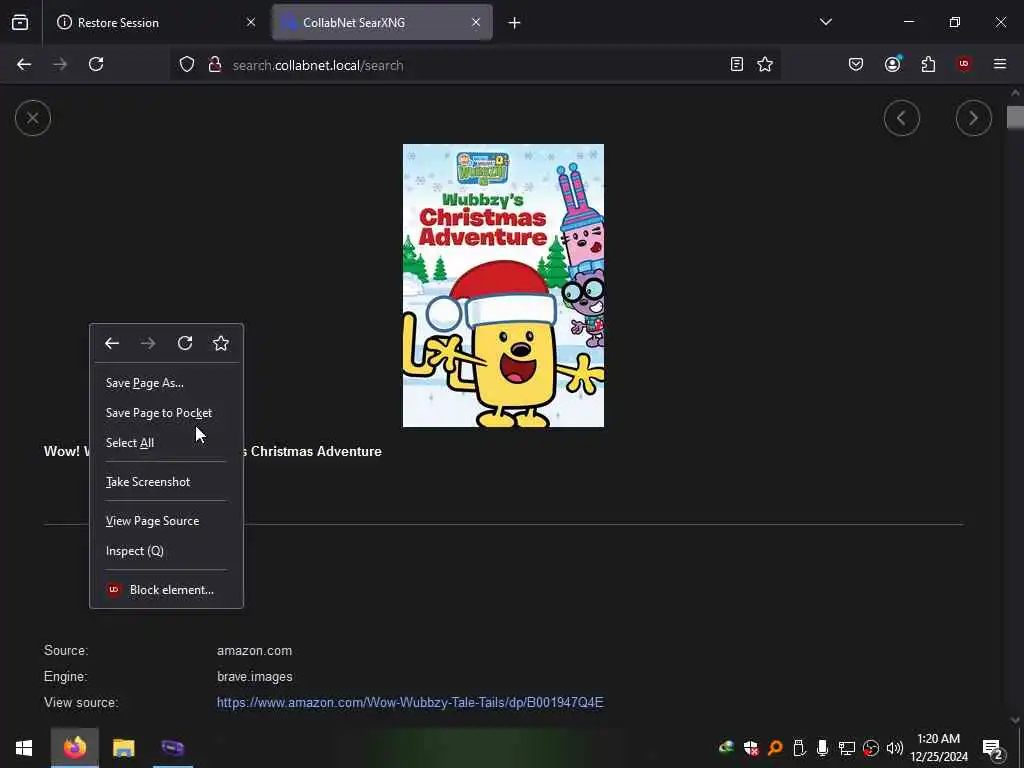Close the CollabNet SearXNG tab

tap(476, 22)
